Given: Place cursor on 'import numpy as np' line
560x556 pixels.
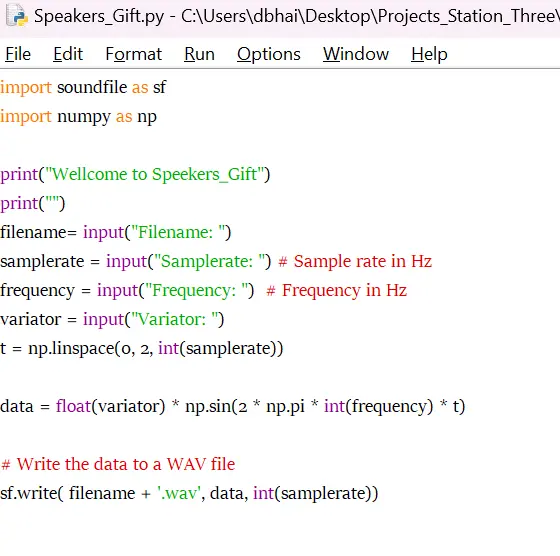Looking at the screenshot, I should click(x=78, y=117).
